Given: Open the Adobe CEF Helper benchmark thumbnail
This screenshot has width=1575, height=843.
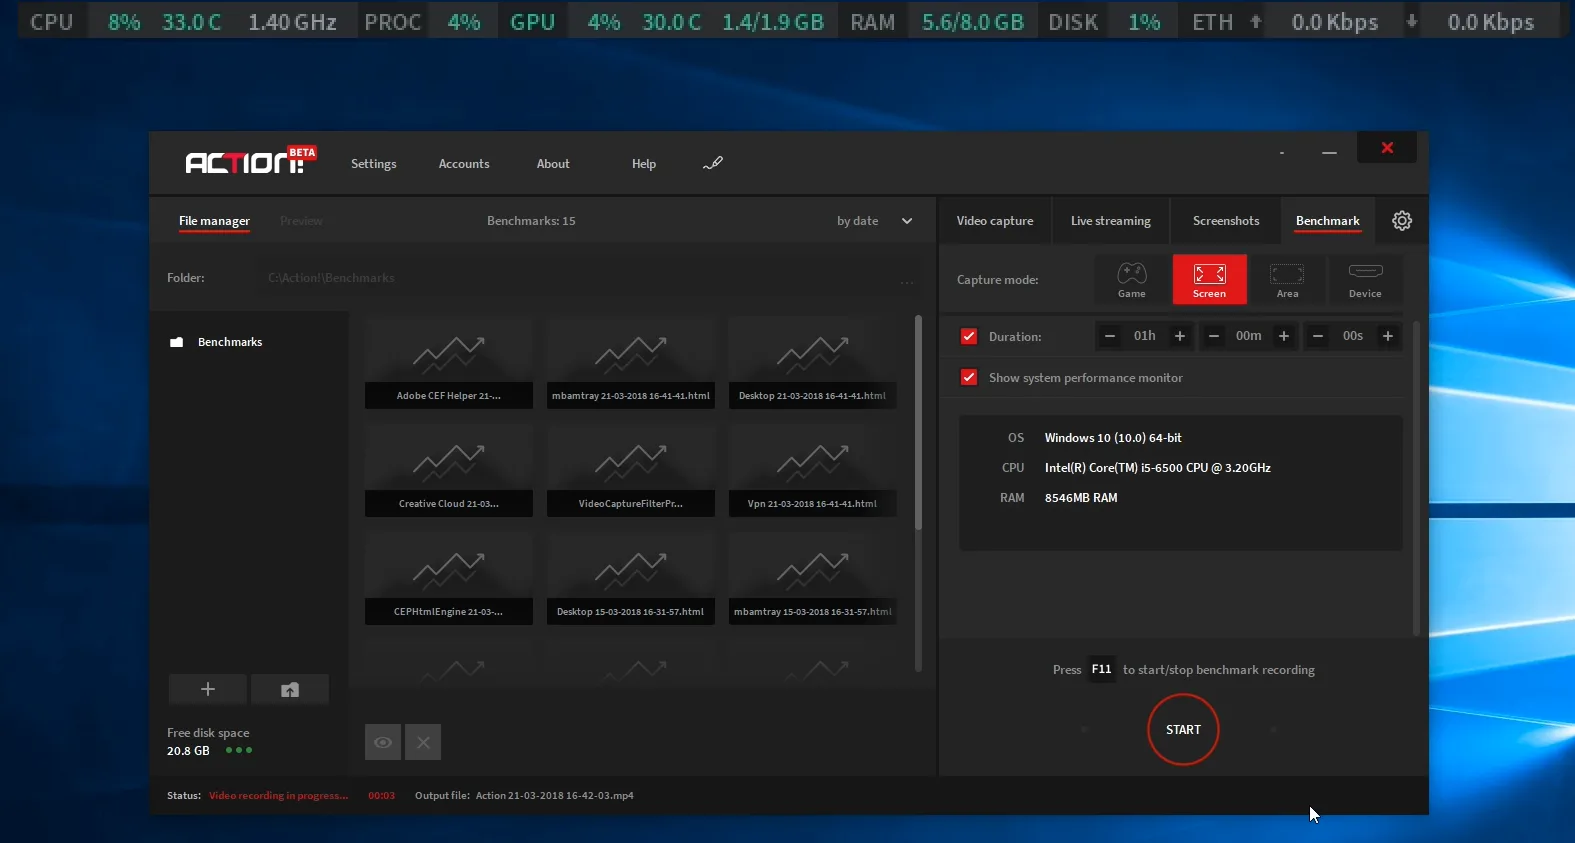Looking at the screenshot, I should (x=449, y=363).
